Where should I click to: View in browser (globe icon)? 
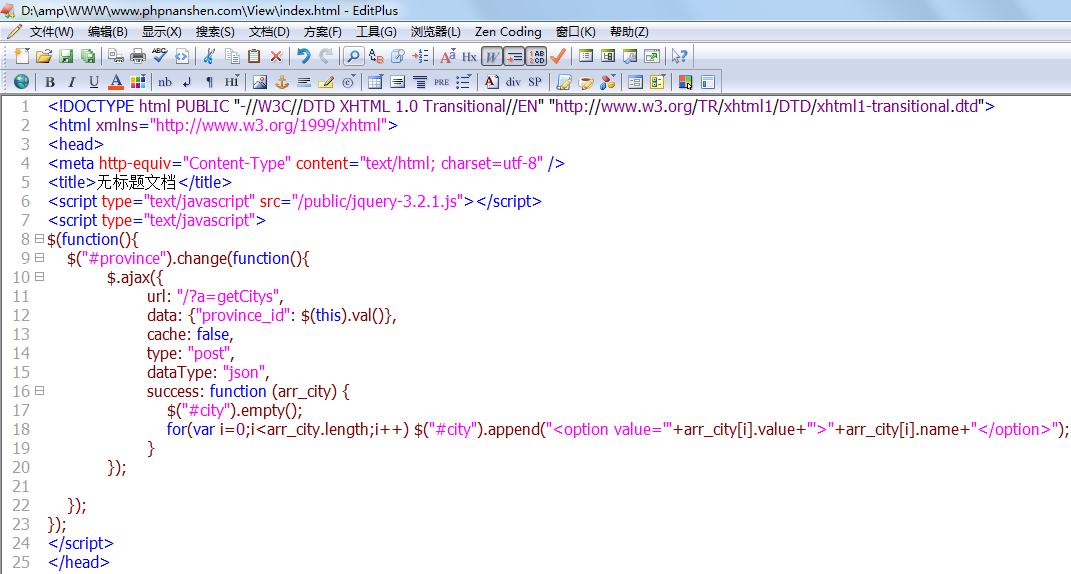coord(22,82)
